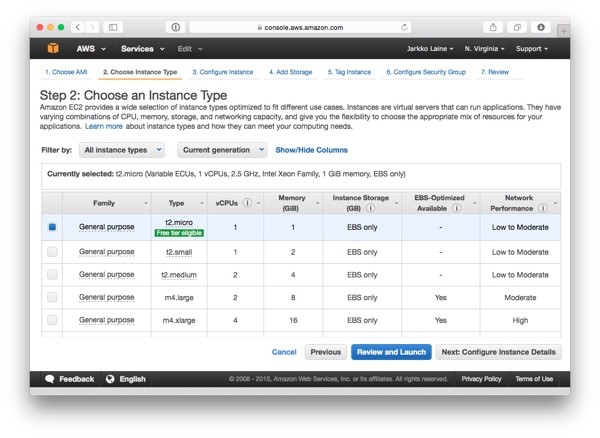Reload the page with refresh icon
Screen dimensions: 600x438
pos(404,27)
